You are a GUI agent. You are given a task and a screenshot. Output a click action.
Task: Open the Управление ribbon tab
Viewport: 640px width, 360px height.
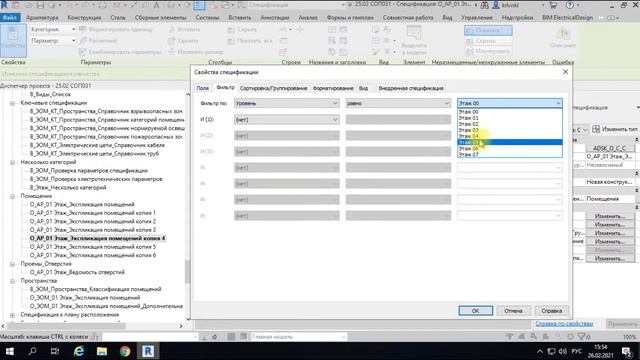(x=477, y=18)
